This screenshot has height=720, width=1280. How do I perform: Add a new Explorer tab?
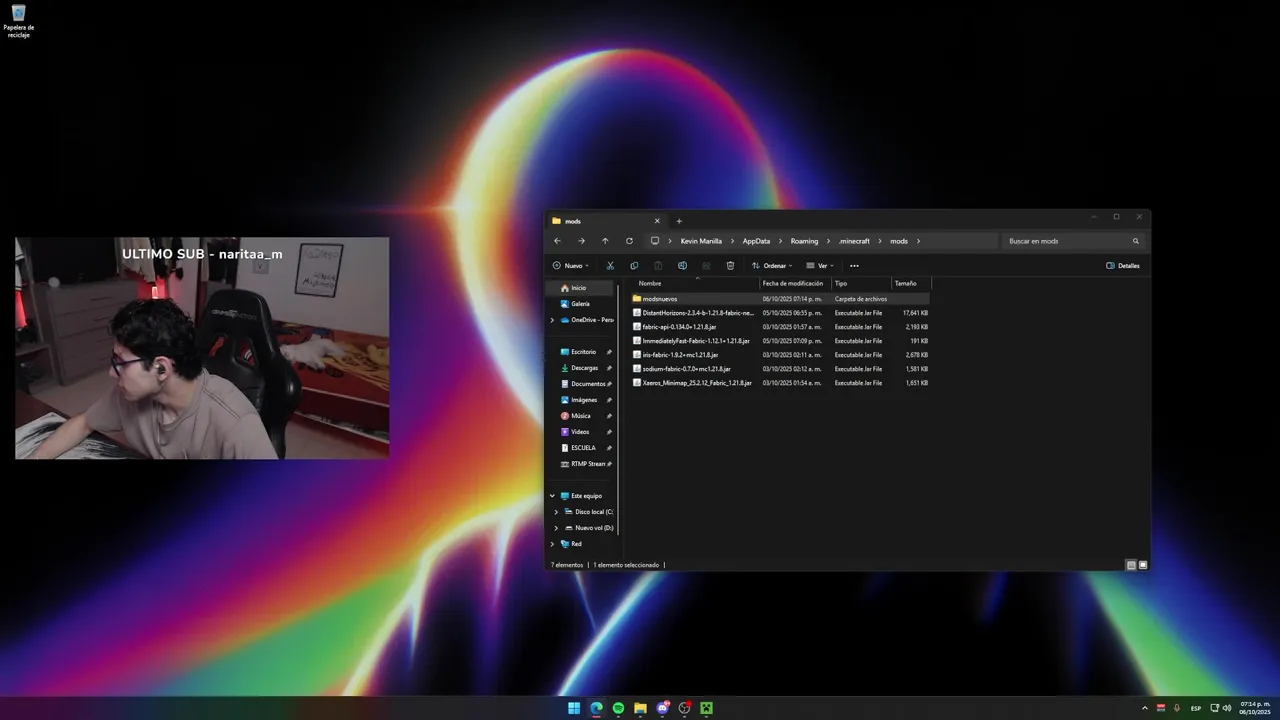pos(679,221)
